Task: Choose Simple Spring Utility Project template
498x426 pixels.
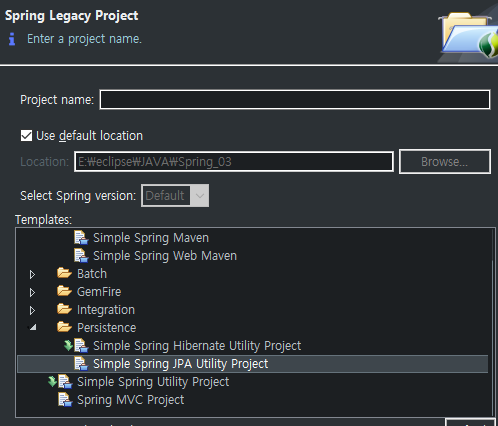Action: point(153,382)
